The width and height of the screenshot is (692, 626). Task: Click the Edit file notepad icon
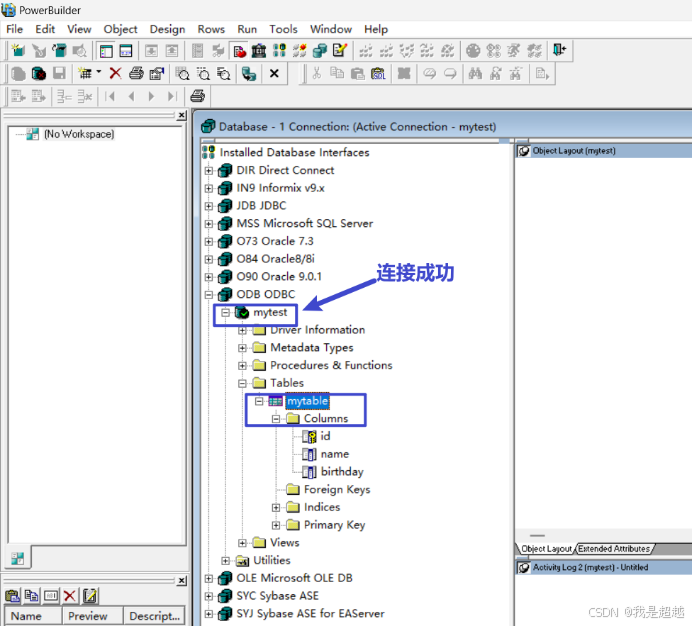[340, 51]
